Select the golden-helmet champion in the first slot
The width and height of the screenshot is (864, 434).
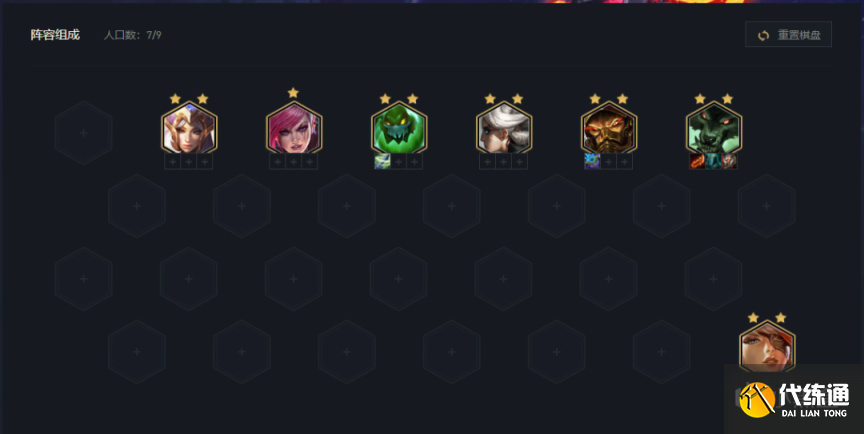(x=189, y=130)
